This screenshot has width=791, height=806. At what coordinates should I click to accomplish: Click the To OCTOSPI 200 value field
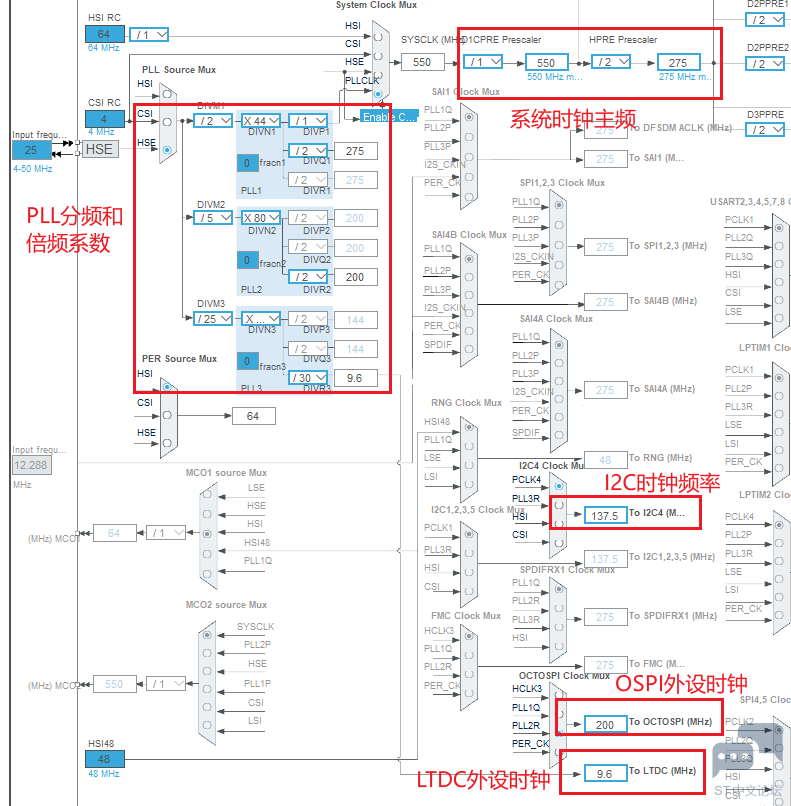[605, 724]
